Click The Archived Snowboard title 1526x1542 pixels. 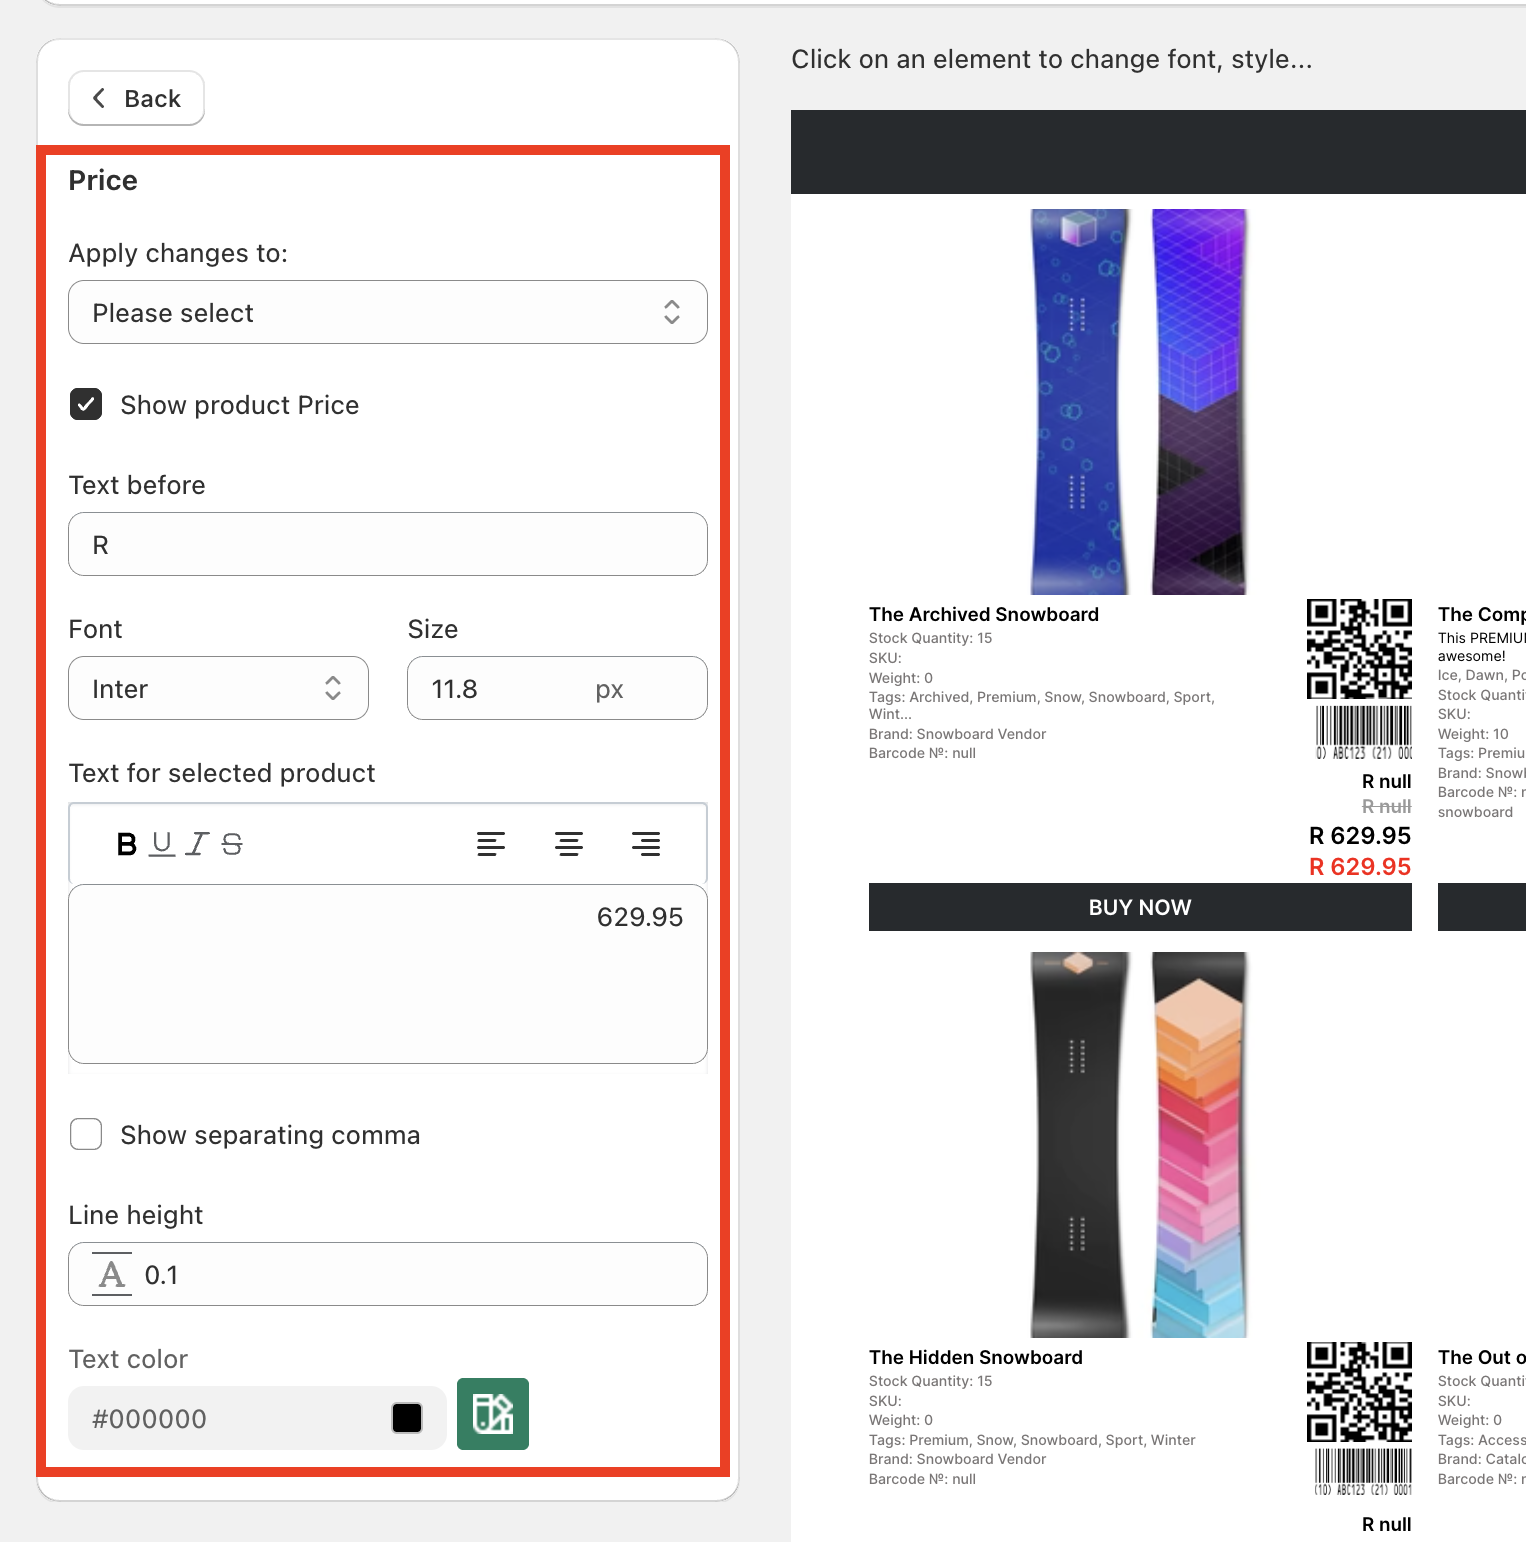point(984,614)
